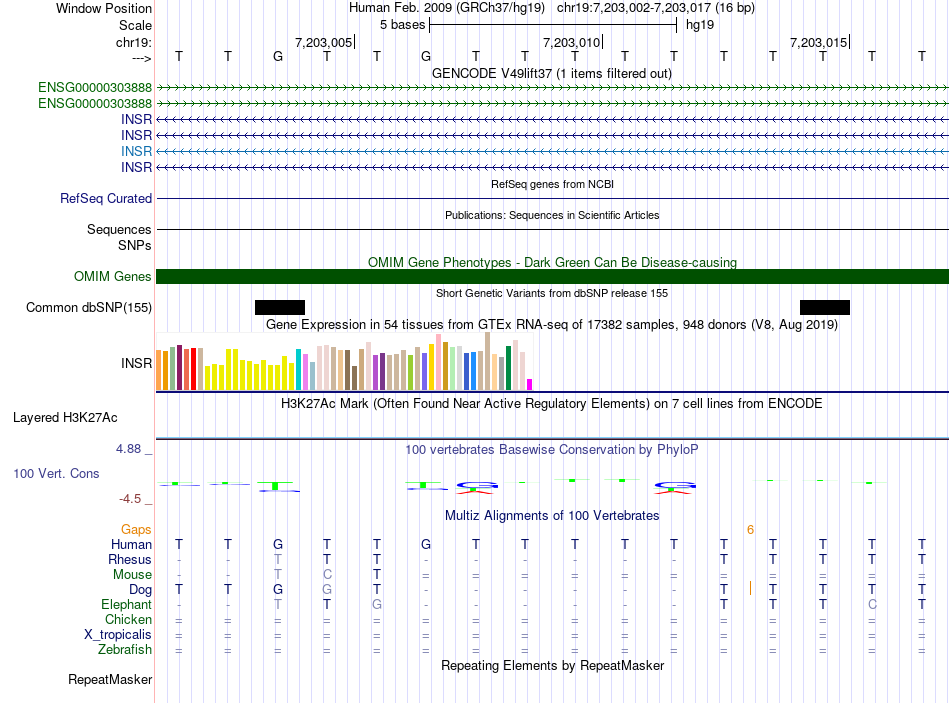Open the GENCODE V49lift37 track title

(551, 73)
